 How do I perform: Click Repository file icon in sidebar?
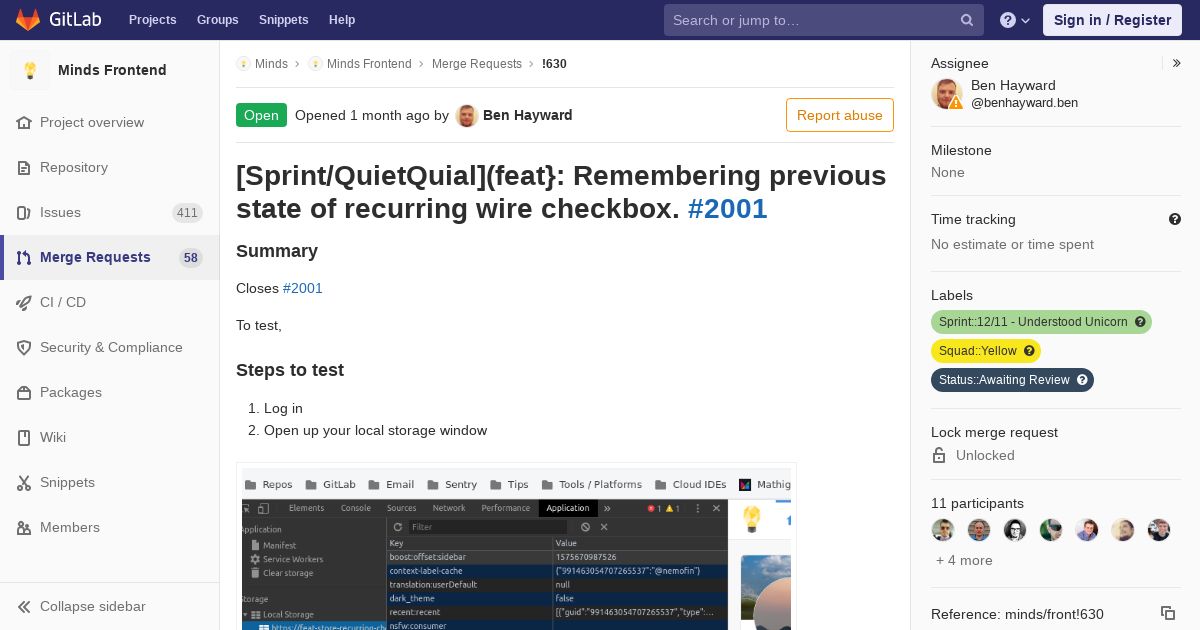(x=24, y=167)
